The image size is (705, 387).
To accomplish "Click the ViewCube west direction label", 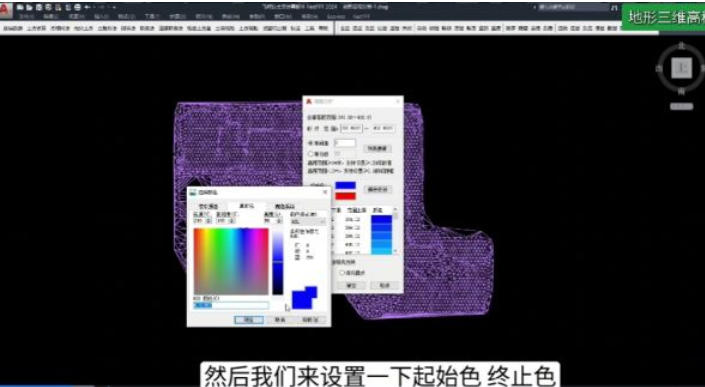I will point(659,68).
